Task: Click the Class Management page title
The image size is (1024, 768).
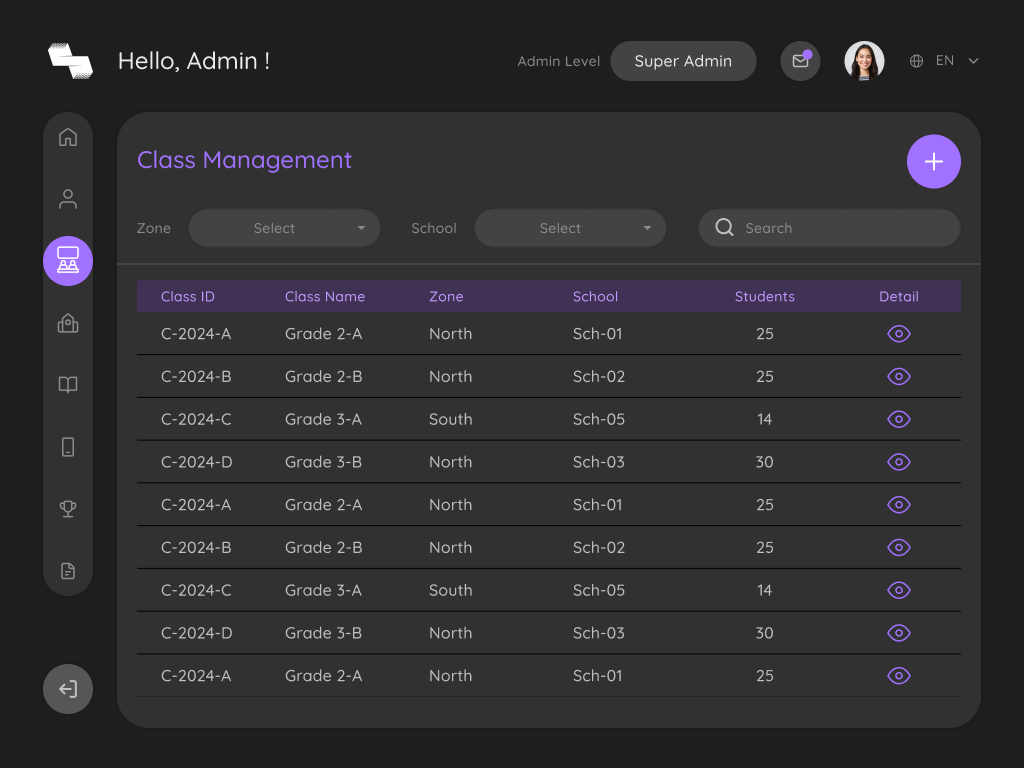Action: 244,160
